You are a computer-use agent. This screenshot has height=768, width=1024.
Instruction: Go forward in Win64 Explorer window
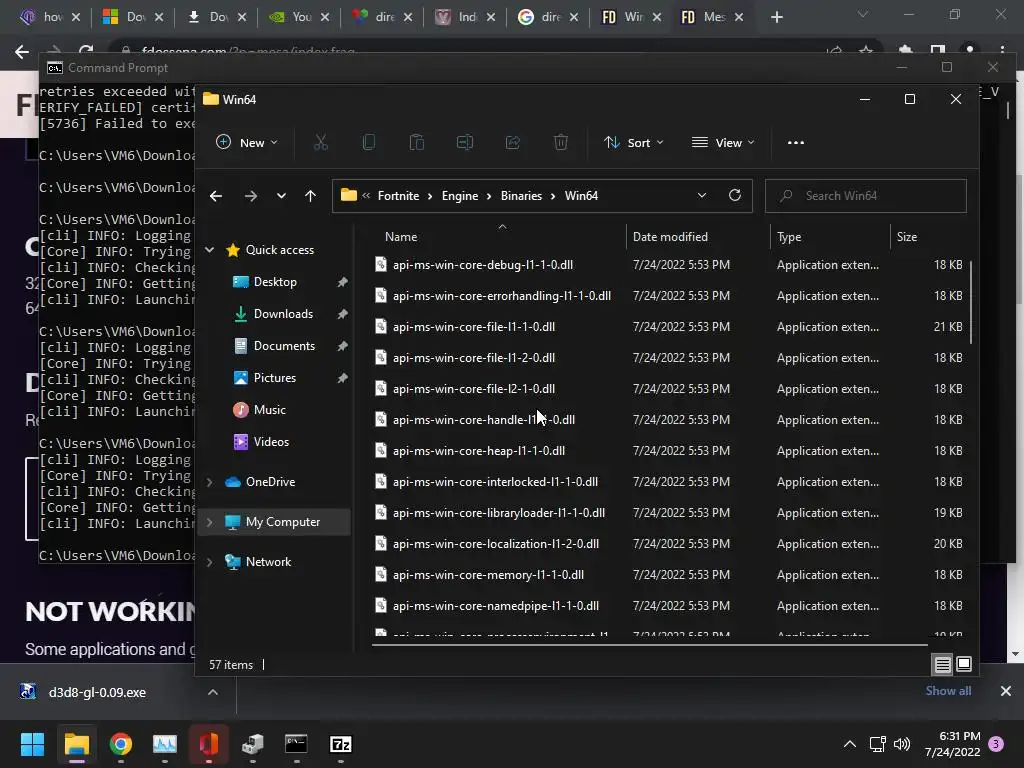251,196
